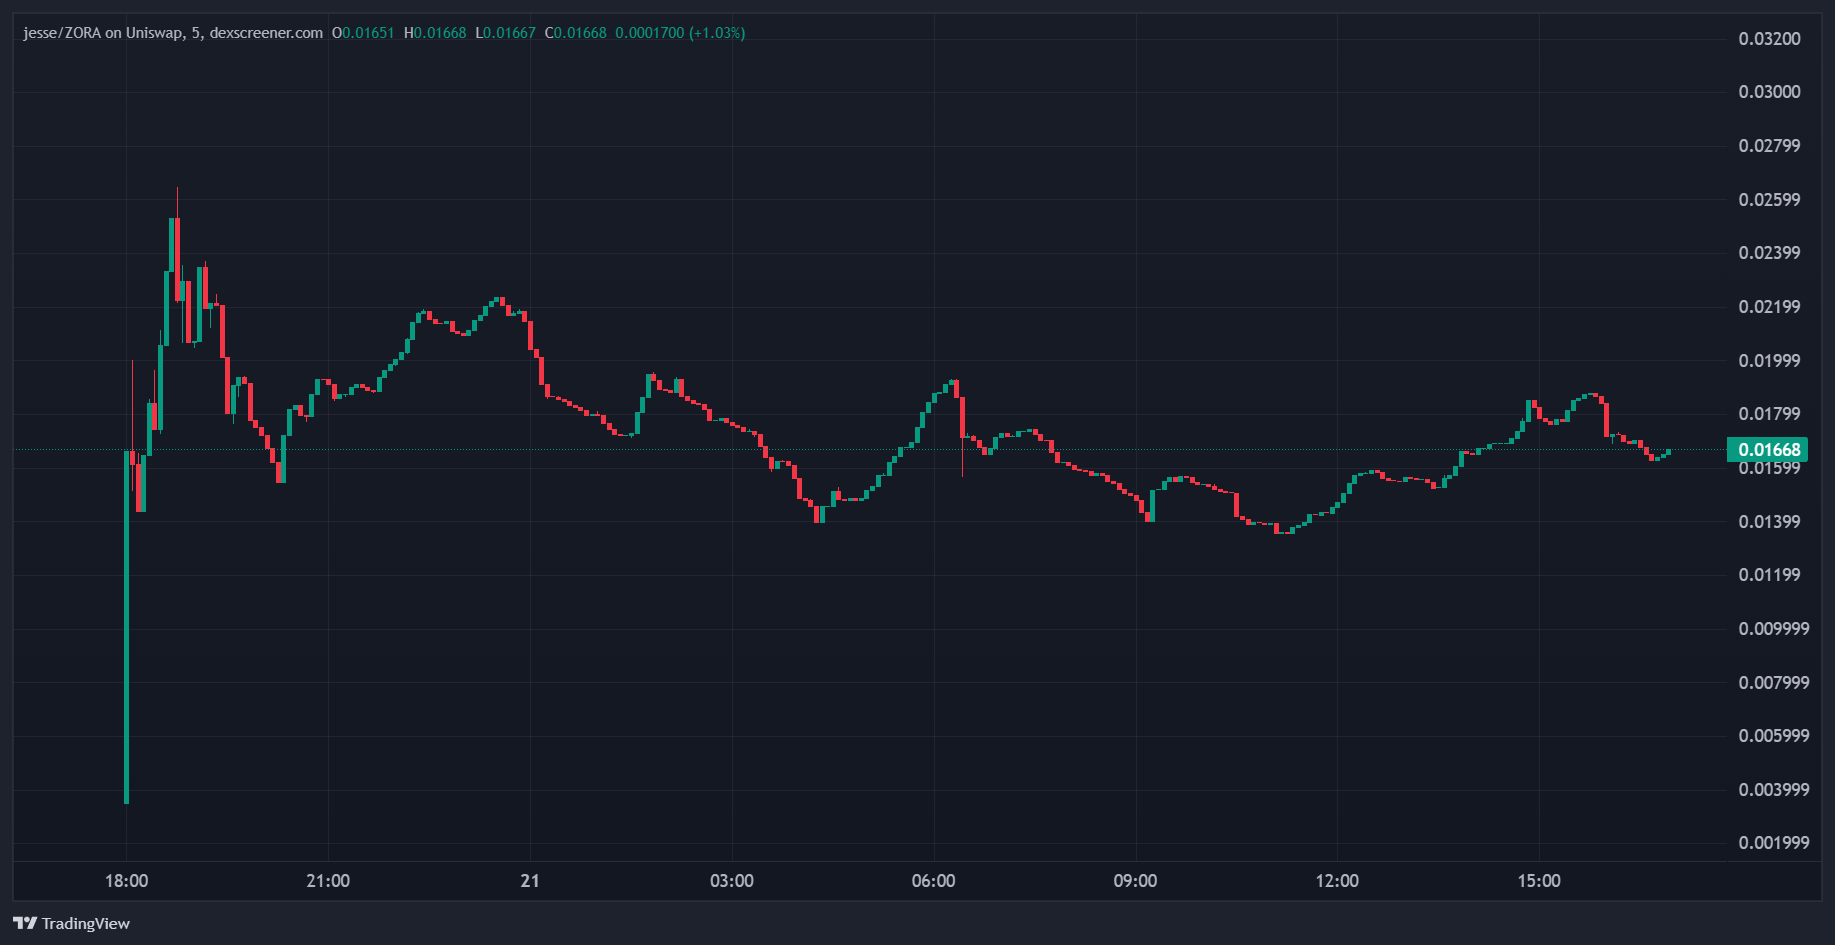Select the 0.001999 price axis label
Screen dimensions: 1835x945
(x=1773, y=843)
